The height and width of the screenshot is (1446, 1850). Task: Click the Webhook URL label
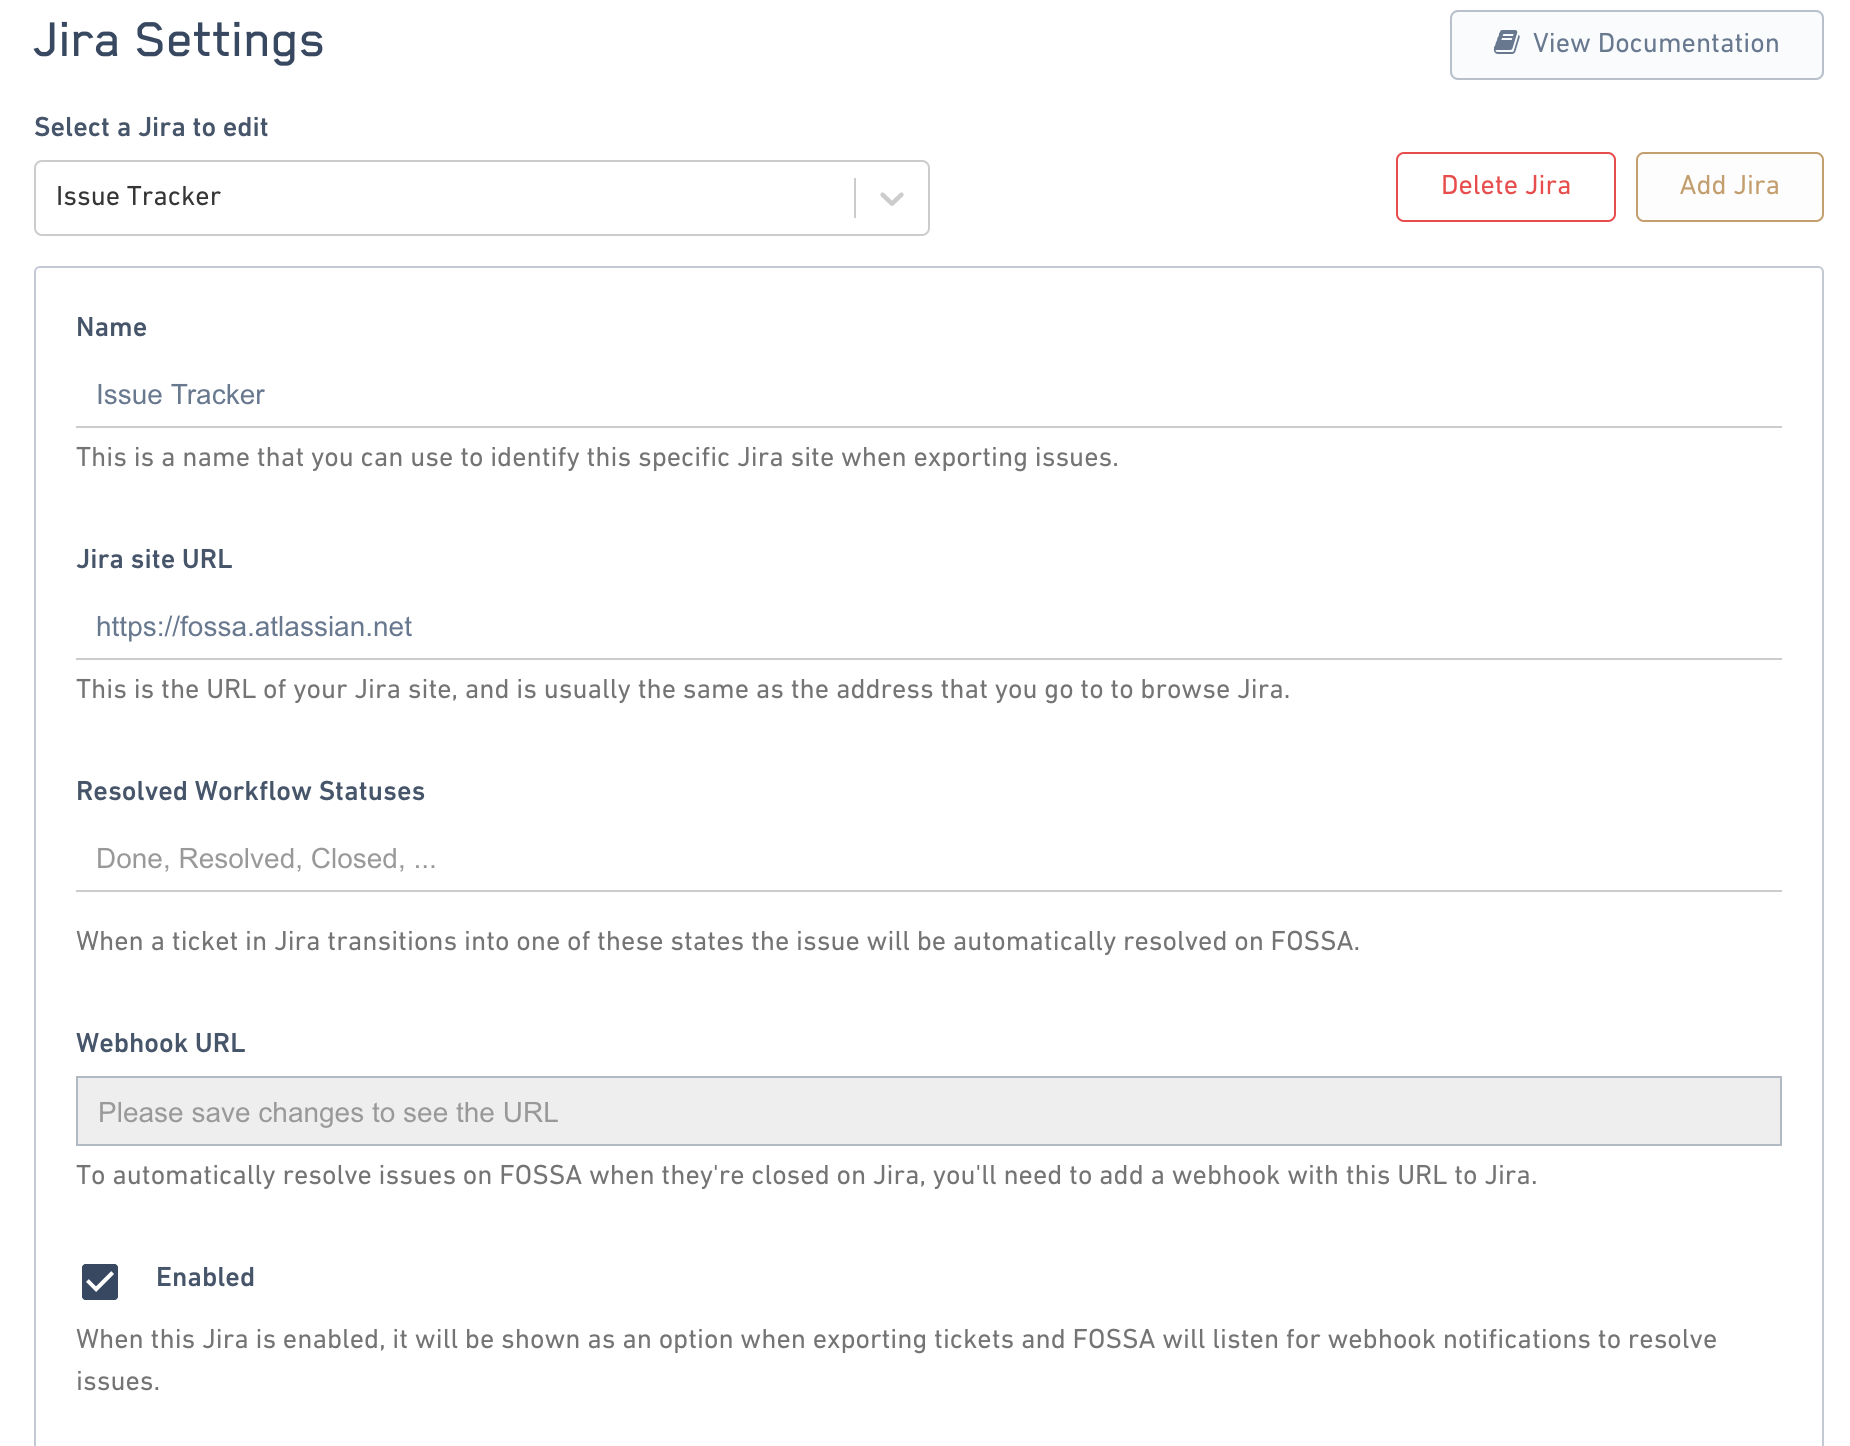coord(161,1043)
